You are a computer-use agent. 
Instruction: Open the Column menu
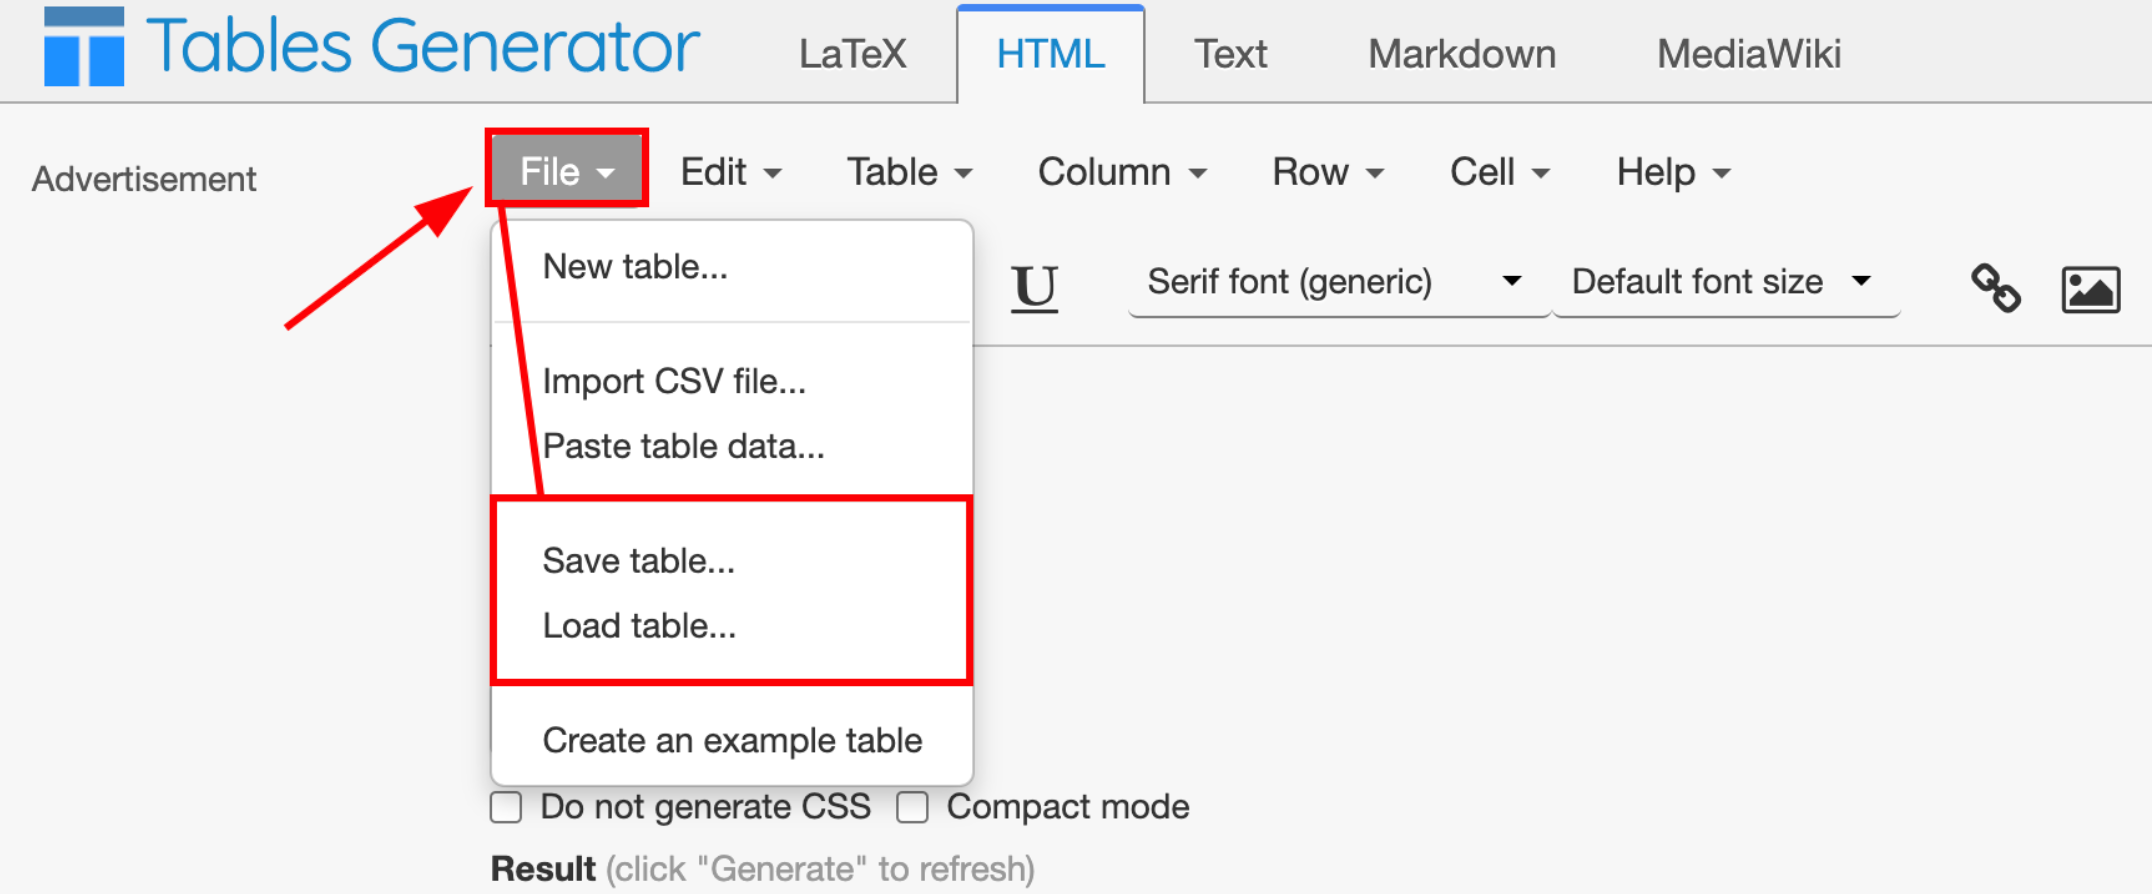[x=1122, y=172]
